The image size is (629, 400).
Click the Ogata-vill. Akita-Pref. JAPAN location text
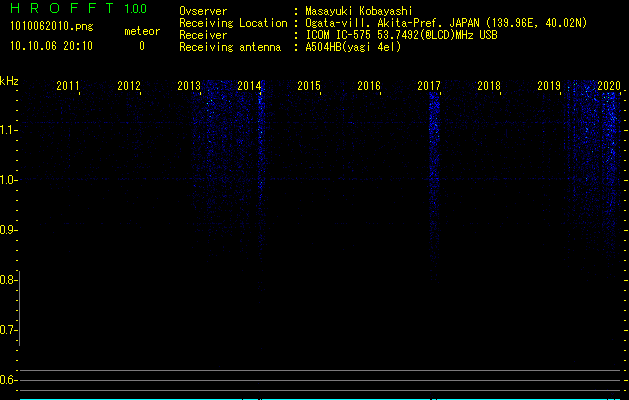coord(446,23)
